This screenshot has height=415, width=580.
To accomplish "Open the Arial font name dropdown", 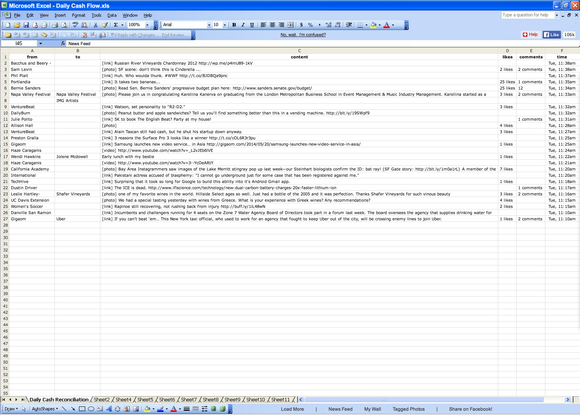I will coord(209,25).
